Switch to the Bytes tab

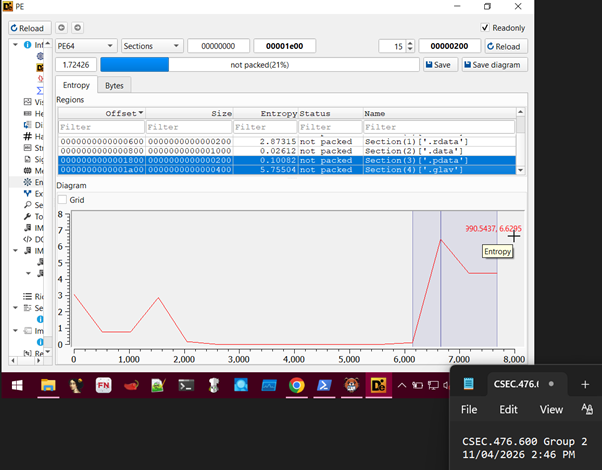(114, 85)
